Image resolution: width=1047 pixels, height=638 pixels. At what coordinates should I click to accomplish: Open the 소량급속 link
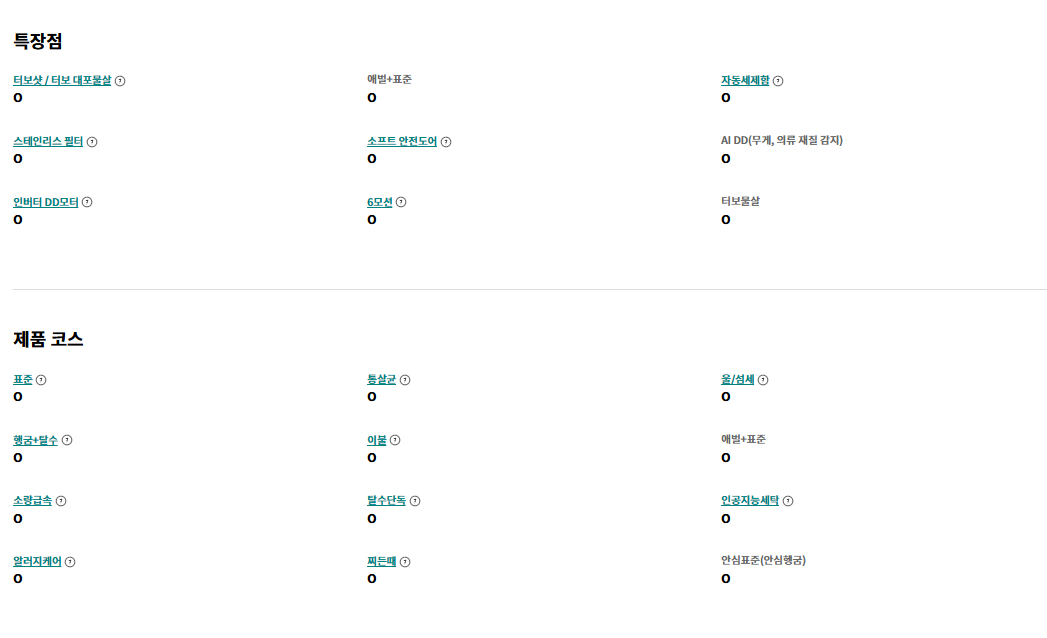pos(33,500)
